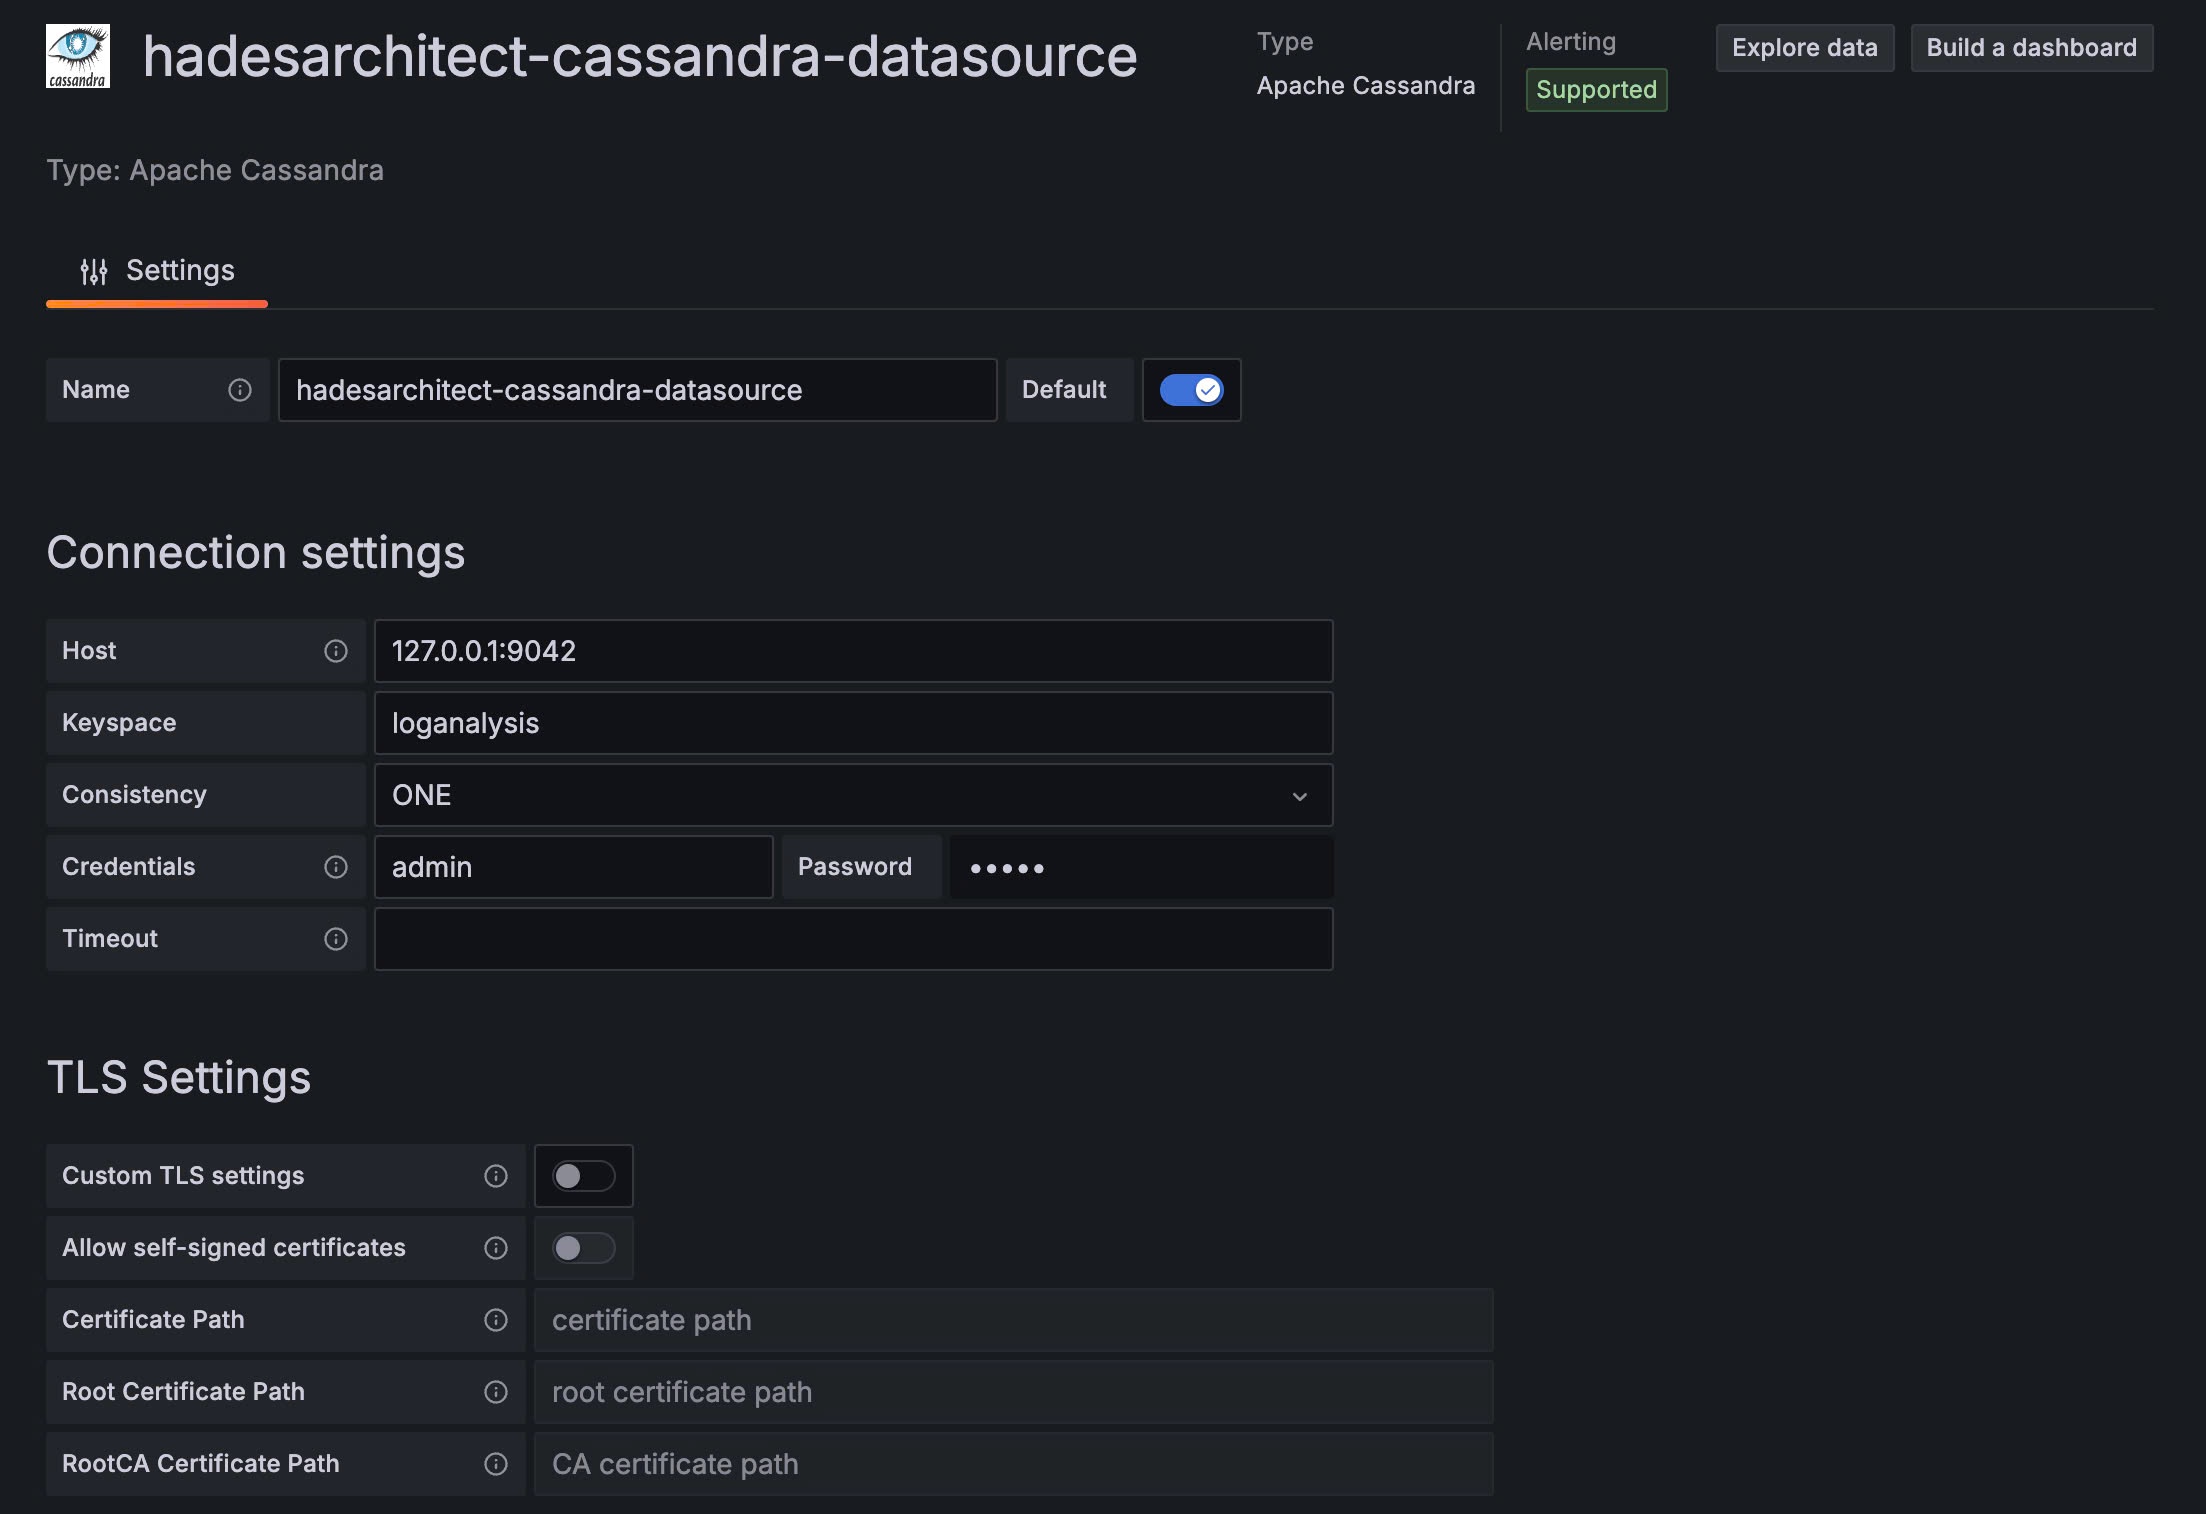Switch to the Settings tab

tap(158, 271)
